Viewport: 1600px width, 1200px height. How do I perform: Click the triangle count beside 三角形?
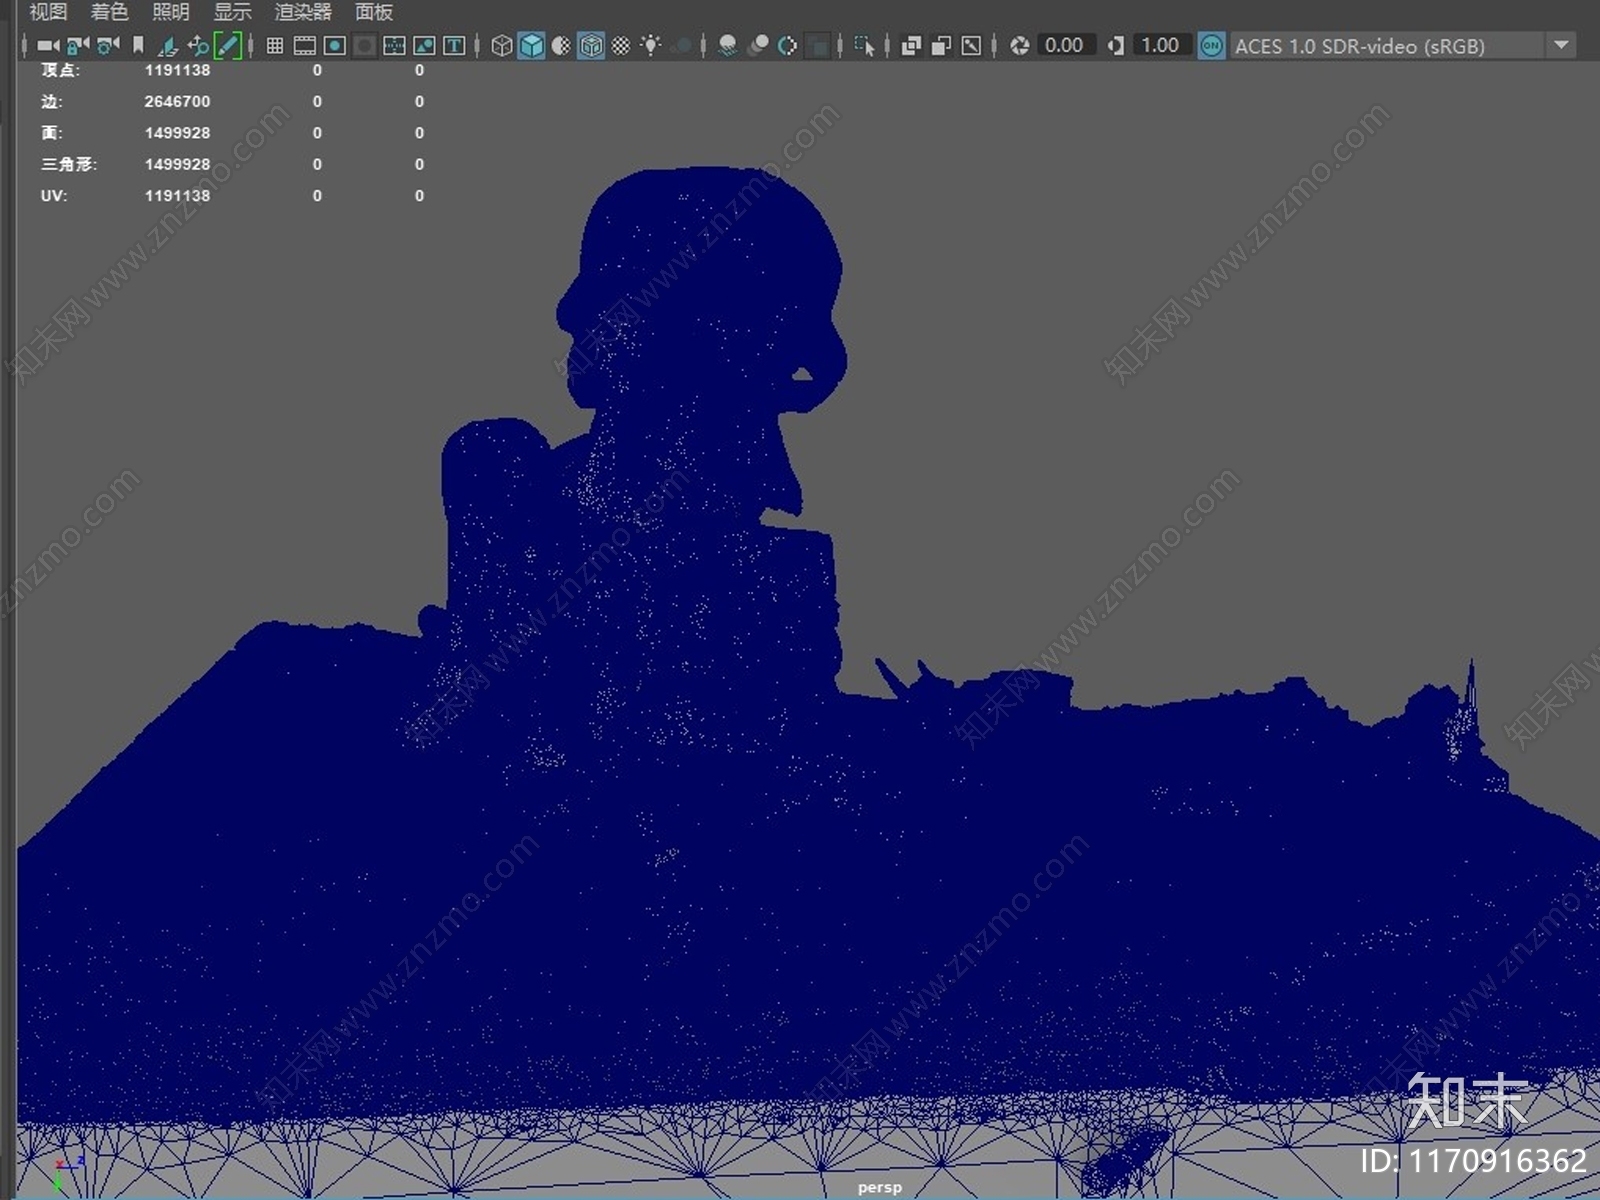[177, 164]
